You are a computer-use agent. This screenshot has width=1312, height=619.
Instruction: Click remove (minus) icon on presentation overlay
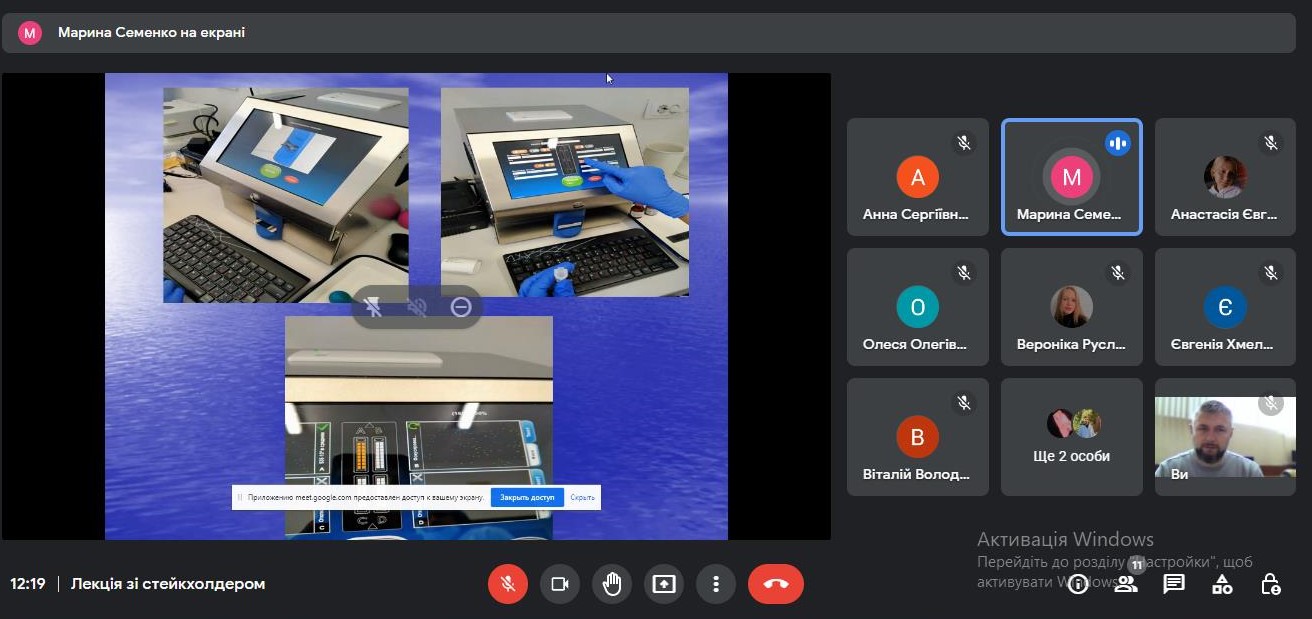point(461,307)
